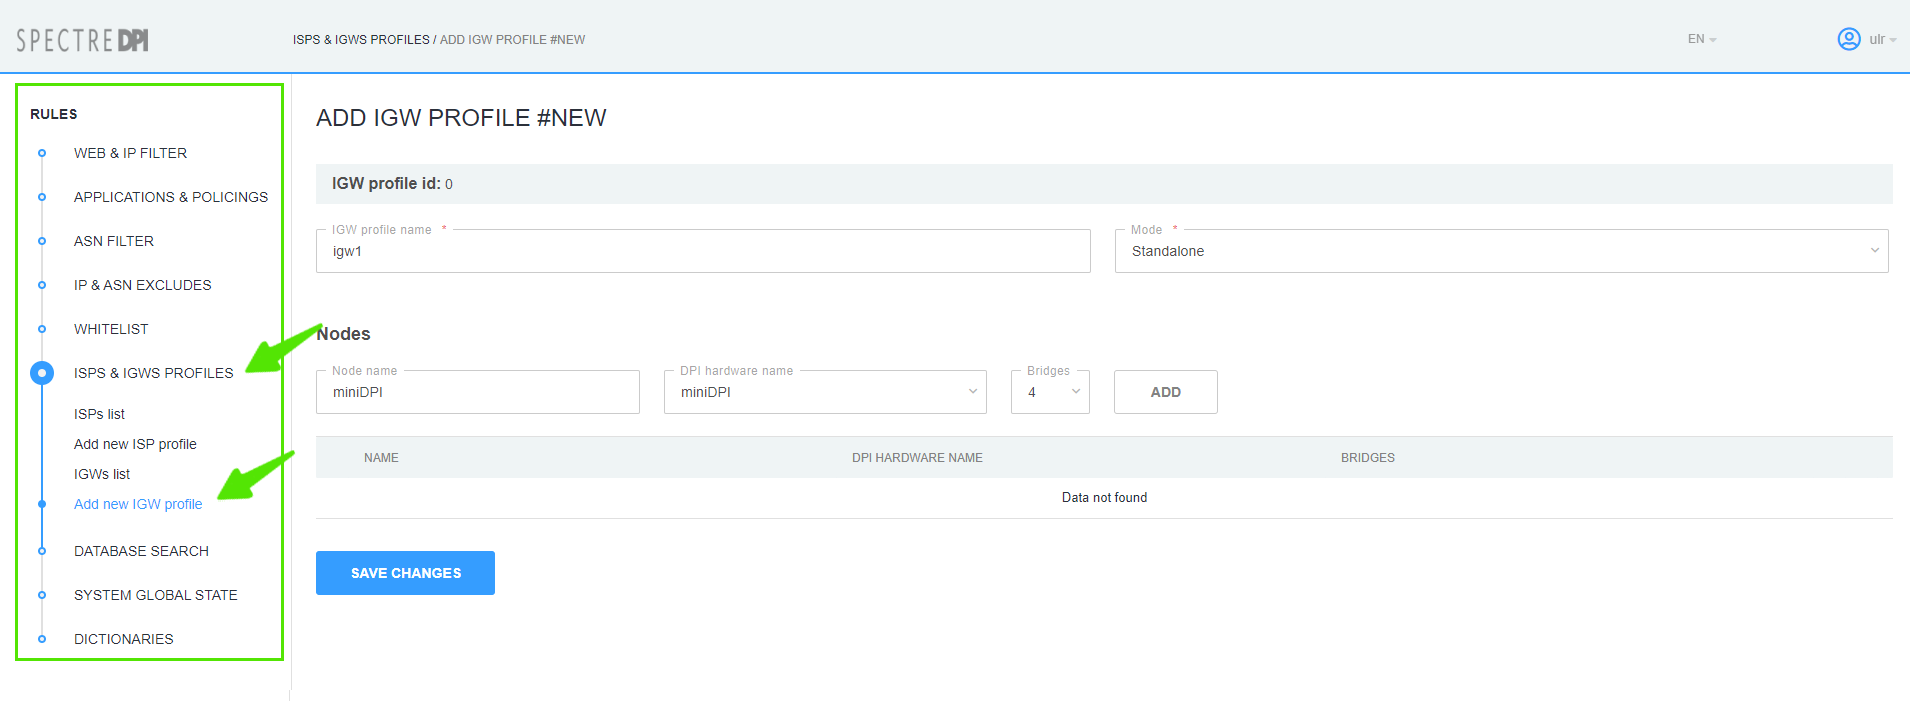The image size is (1910, 701).
Task: Open the DPI hardware name dropdown
Action: pos(824,392)
